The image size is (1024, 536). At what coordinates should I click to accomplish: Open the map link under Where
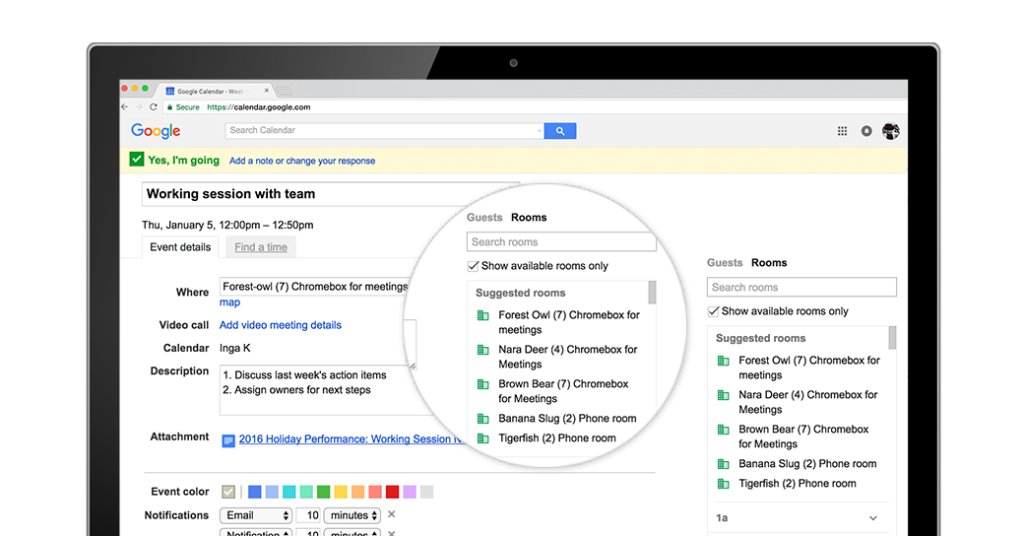point(230,302)
